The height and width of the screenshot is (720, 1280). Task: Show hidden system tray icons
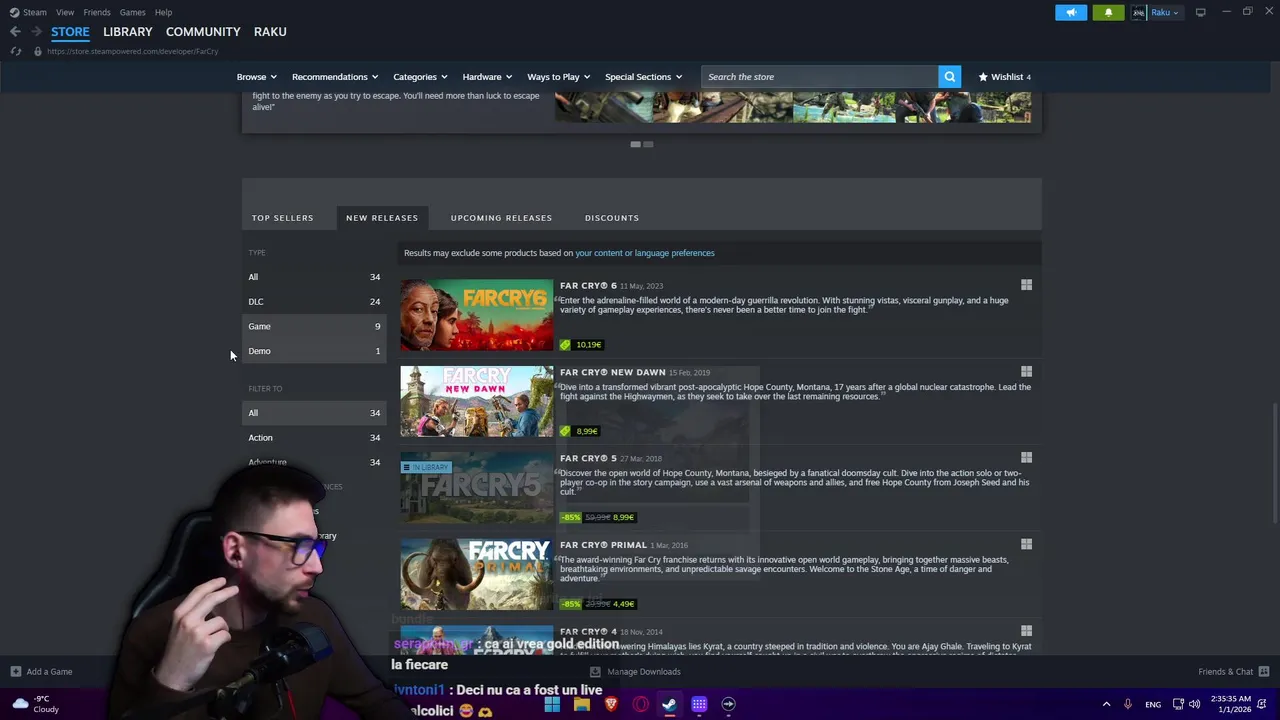click(x=1106, y=704)
